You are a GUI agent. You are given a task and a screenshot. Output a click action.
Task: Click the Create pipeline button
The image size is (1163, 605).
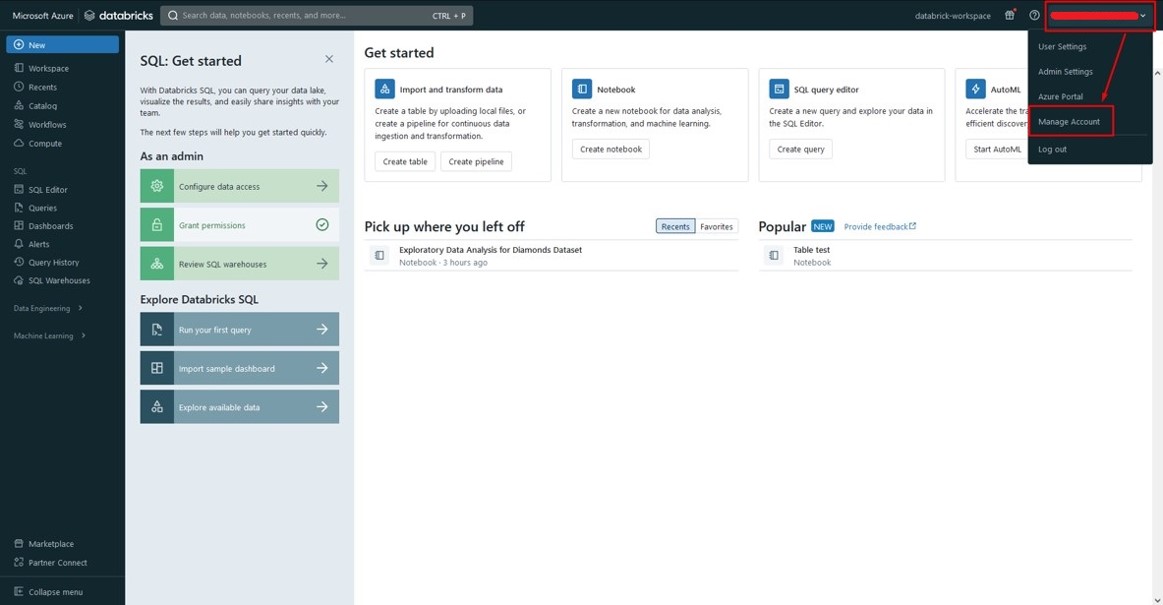[476, 162]
